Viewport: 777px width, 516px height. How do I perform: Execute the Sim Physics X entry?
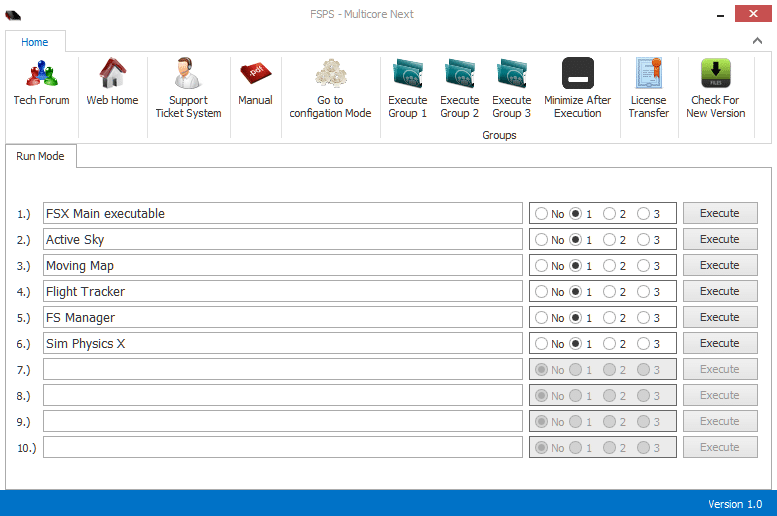point(719,343)
